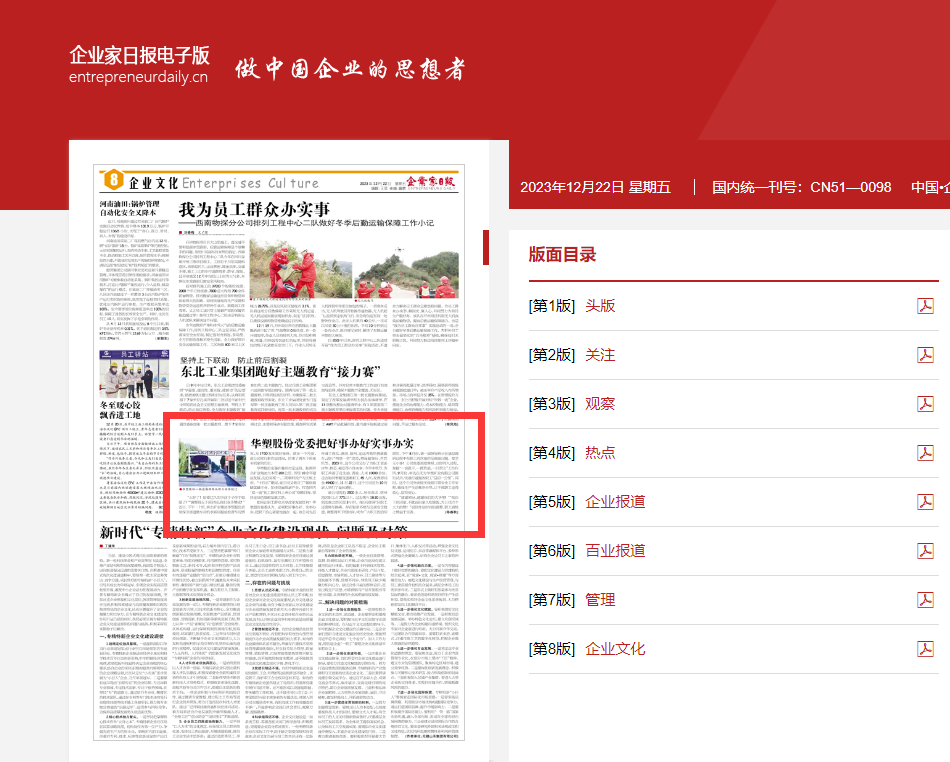This screenshot has width=950, height=762.
Task: Open the 头版 page link
Action: 600,306
